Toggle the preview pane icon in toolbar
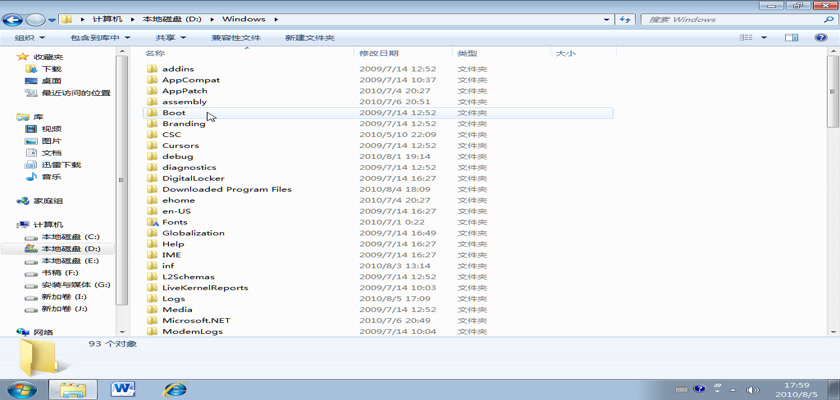 (x=792, y=38)
